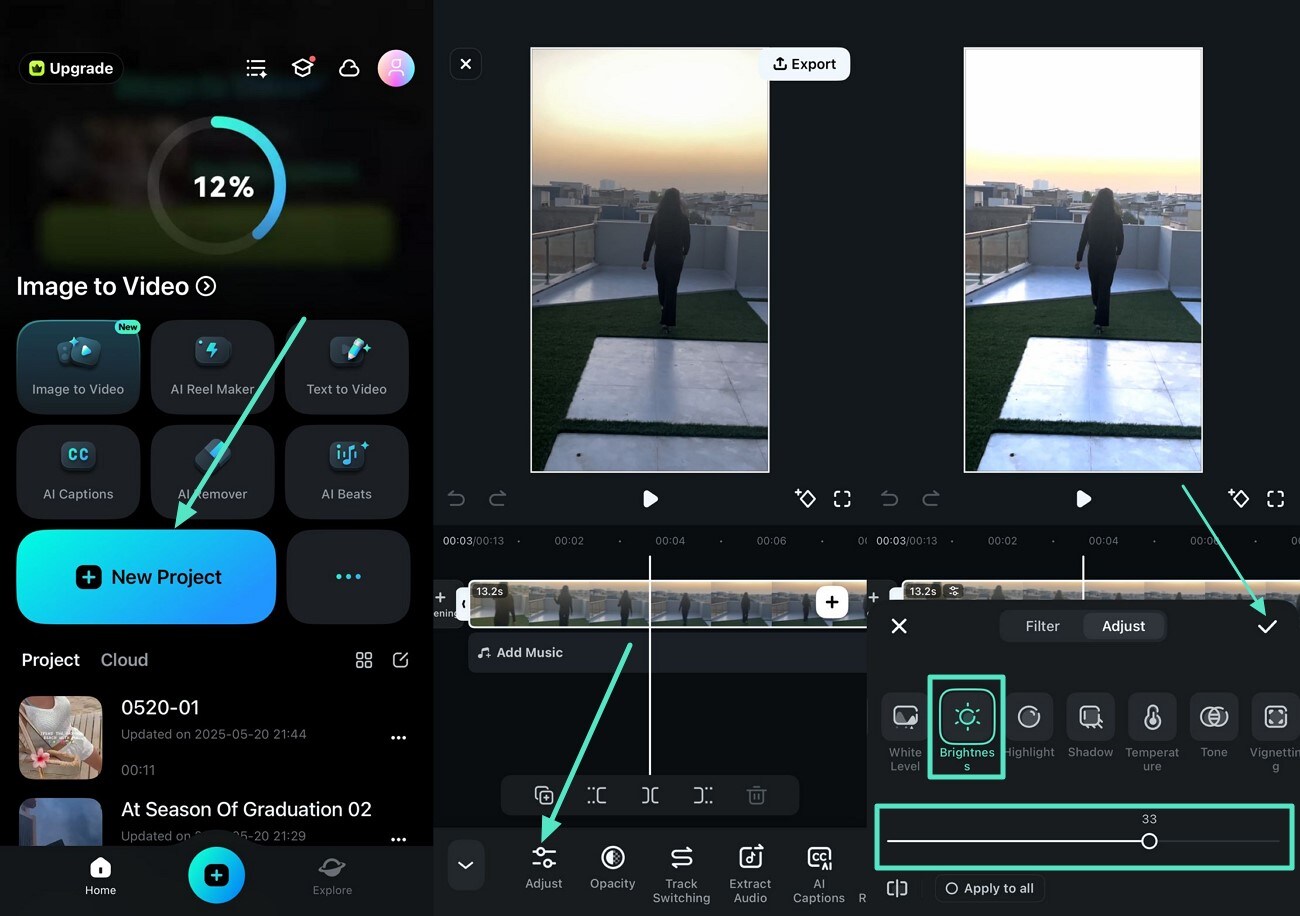Enable the Apply to all option

pos(990,888)
